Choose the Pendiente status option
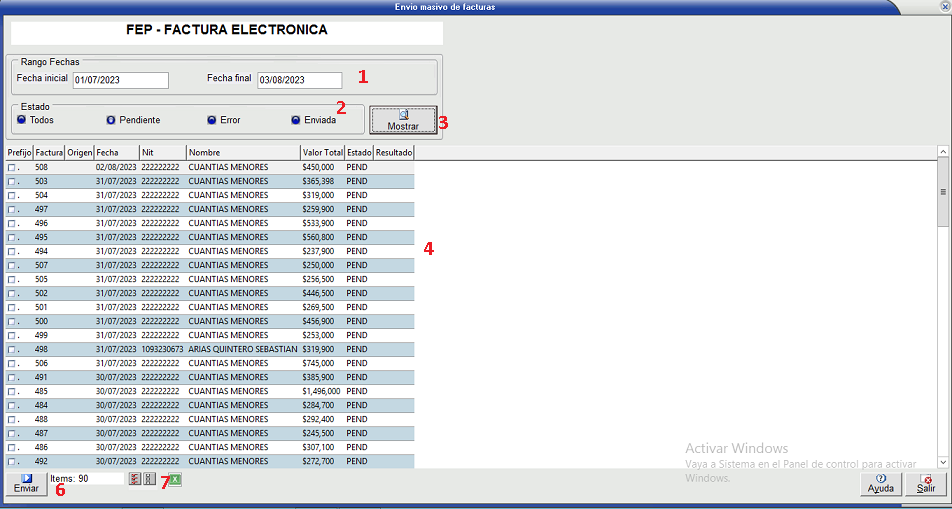Viewport: 952px width, 509px height. tap(111, 120)
